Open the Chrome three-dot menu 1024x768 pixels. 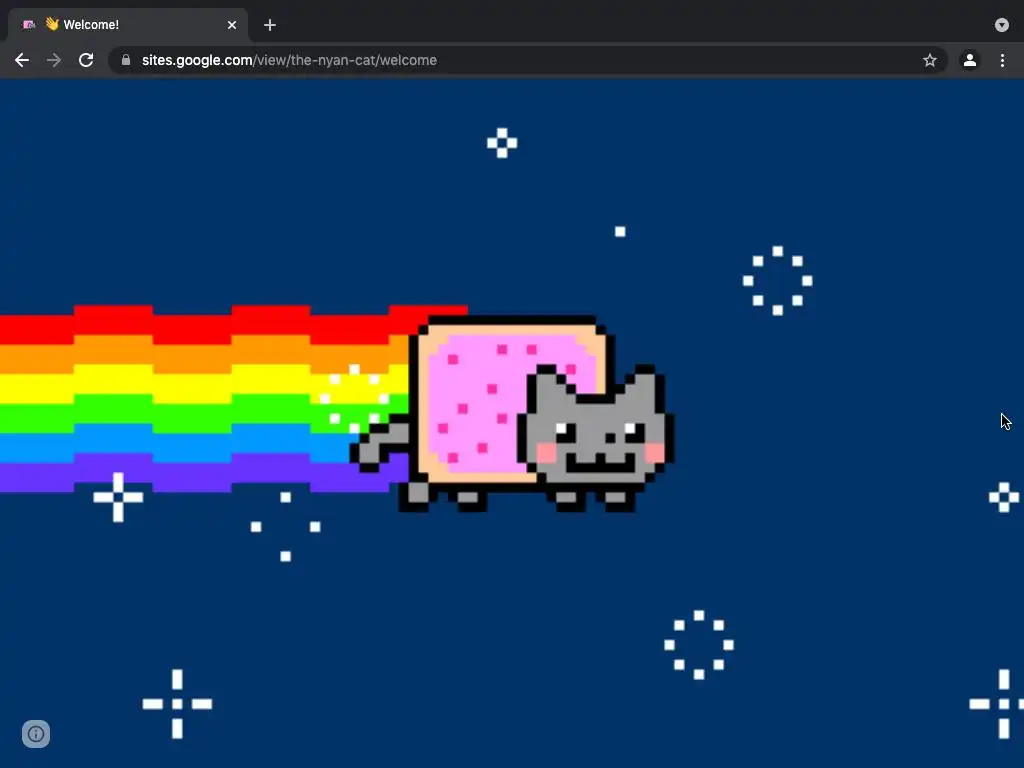[1002, 60]
